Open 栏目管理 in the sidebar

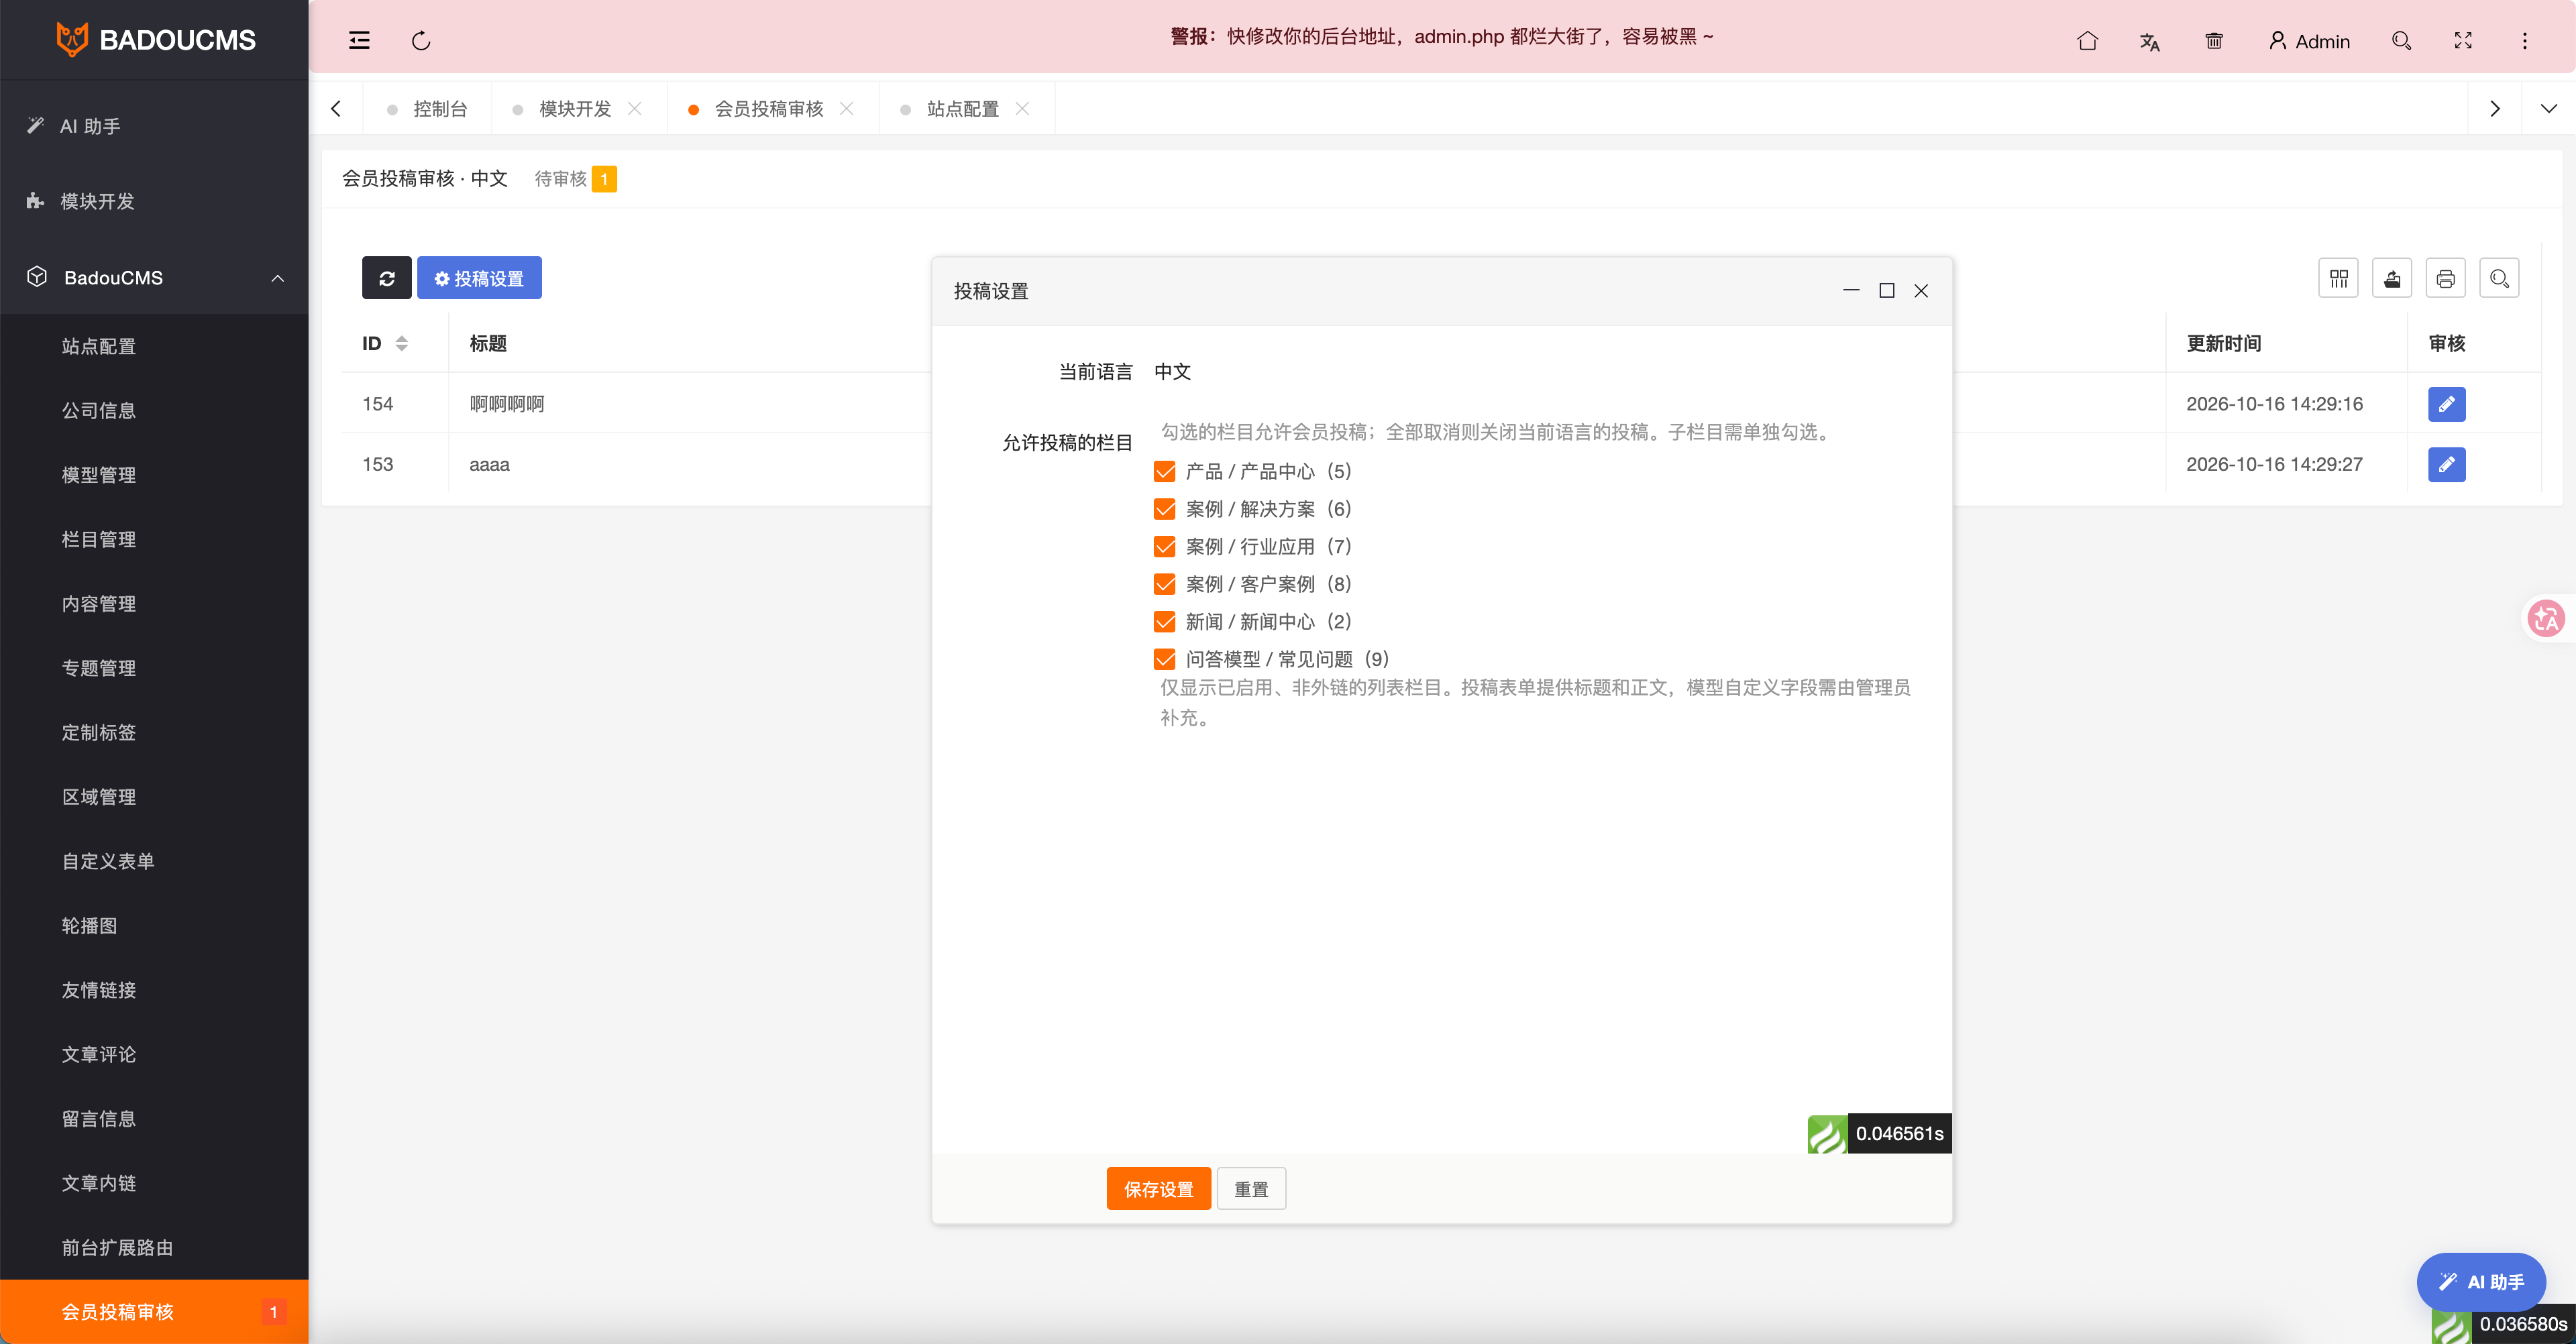tap(99, 539)
